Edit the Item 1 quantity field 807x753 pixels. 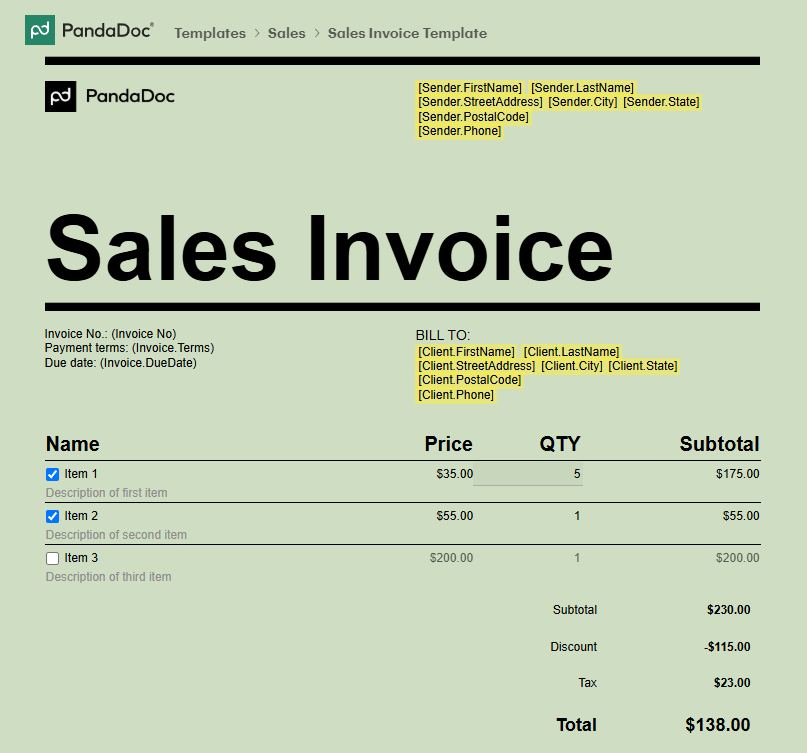[x=528, y=474]
